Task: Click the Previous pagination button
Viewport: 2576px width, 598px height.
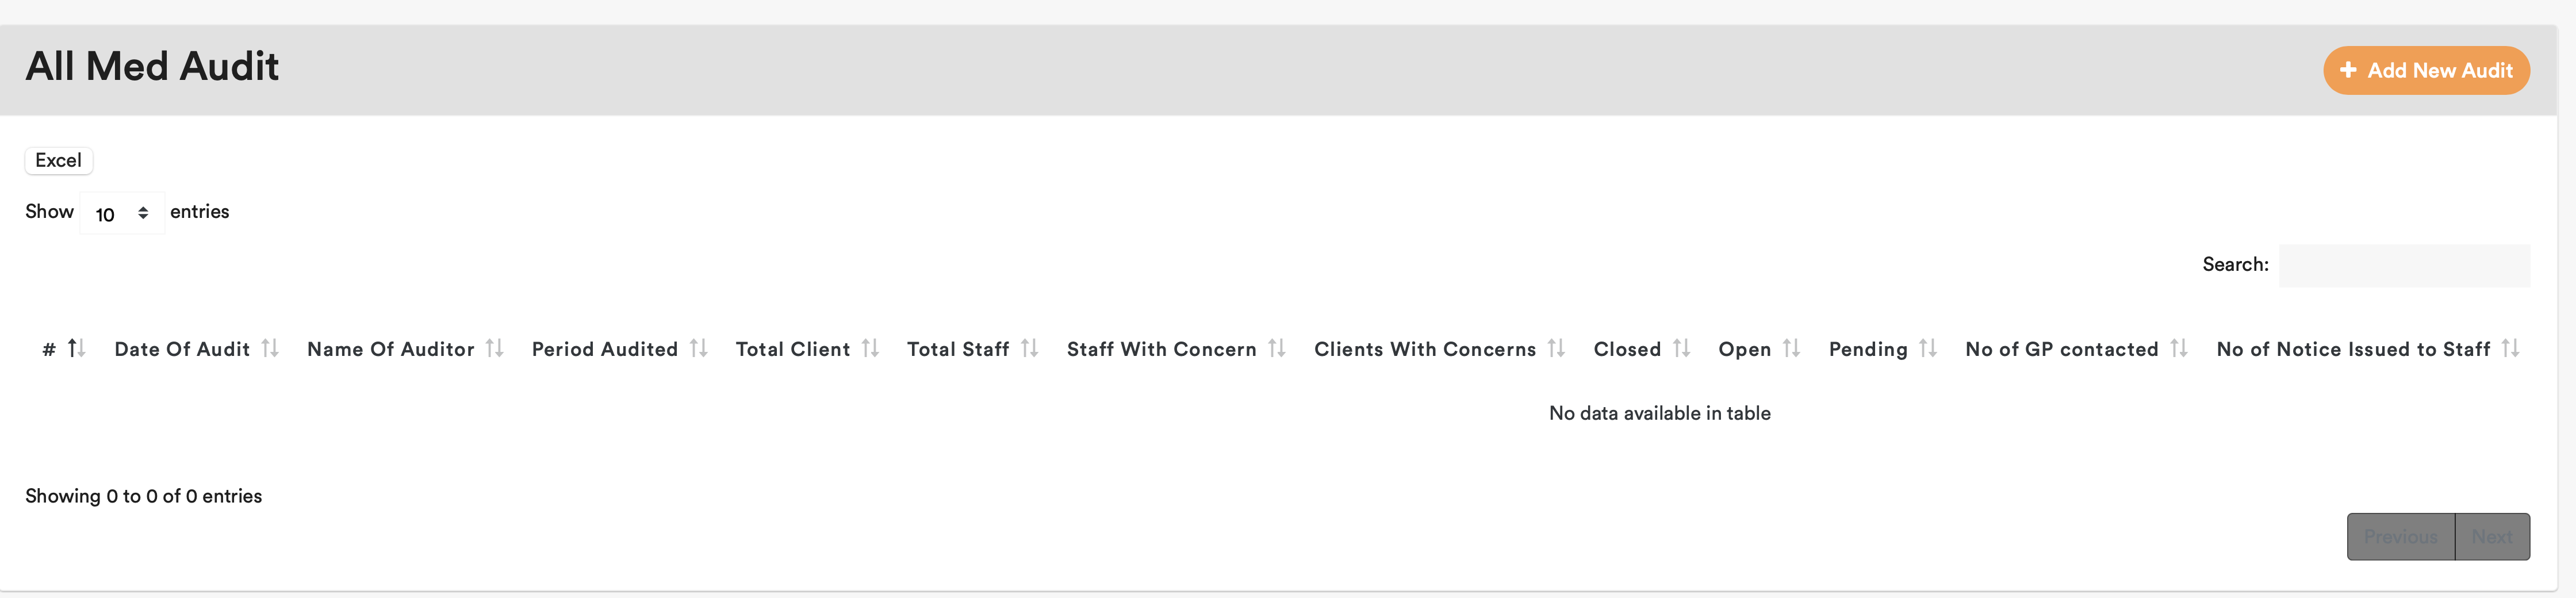Action: coord(2400,537)
